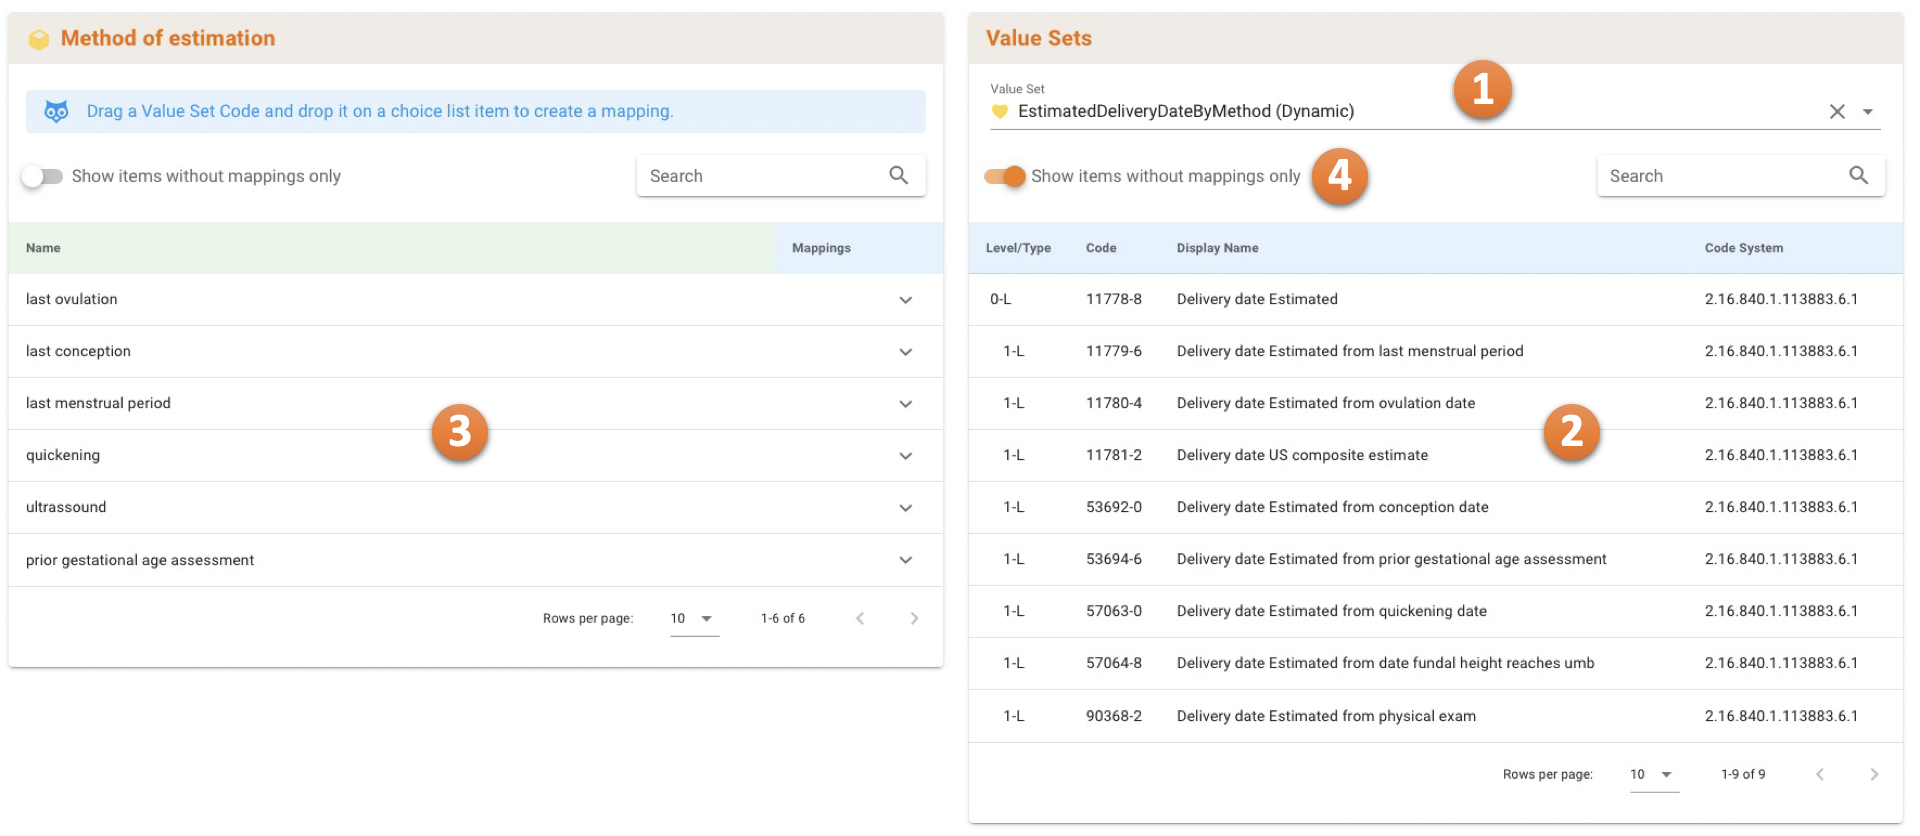Click the owl icon in the hint banner
The width and height of the screenshot is (1920, 836).
tap(57, 112)
